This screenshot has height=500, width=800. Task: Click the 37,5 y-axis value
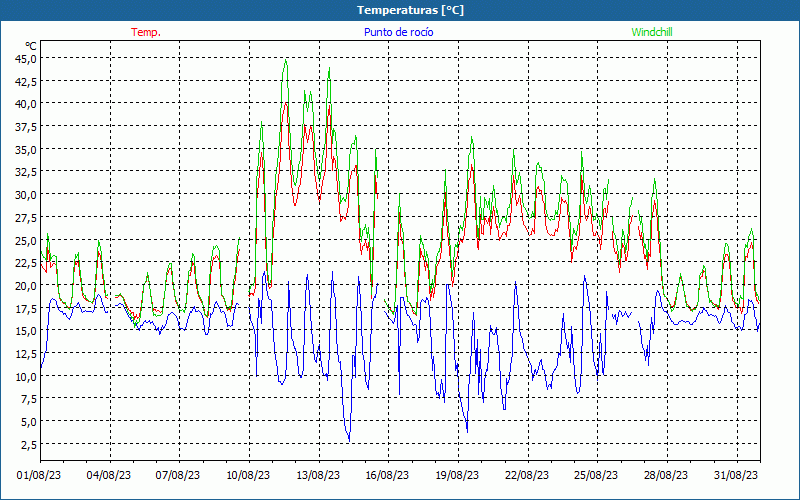click(x=25, y=127)
